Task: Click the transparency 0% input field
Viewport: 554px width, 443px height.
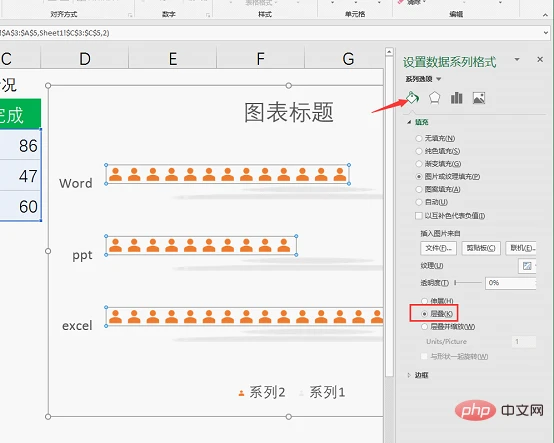Action: 511,283
